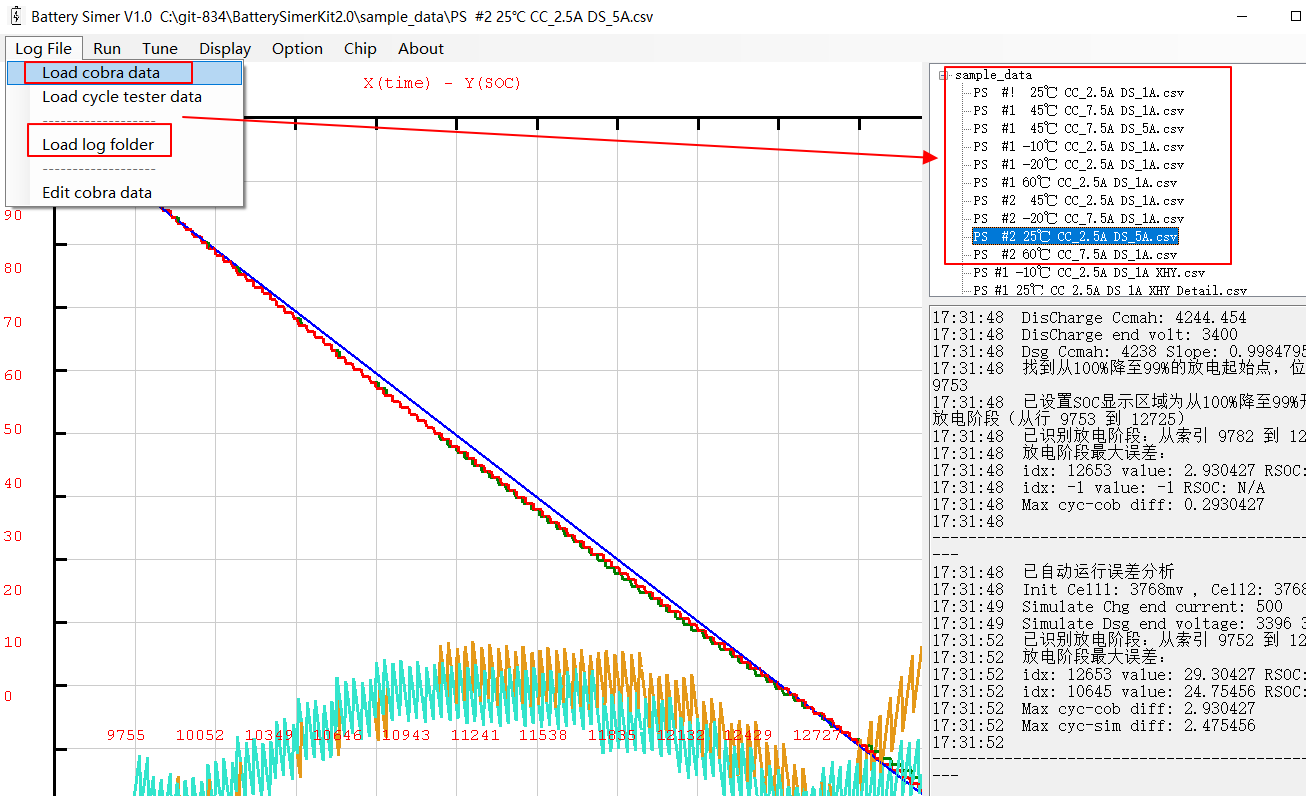Click x-axis label 10052
The width and height of the screenshot is (1306, 796).
coord(200,735)
